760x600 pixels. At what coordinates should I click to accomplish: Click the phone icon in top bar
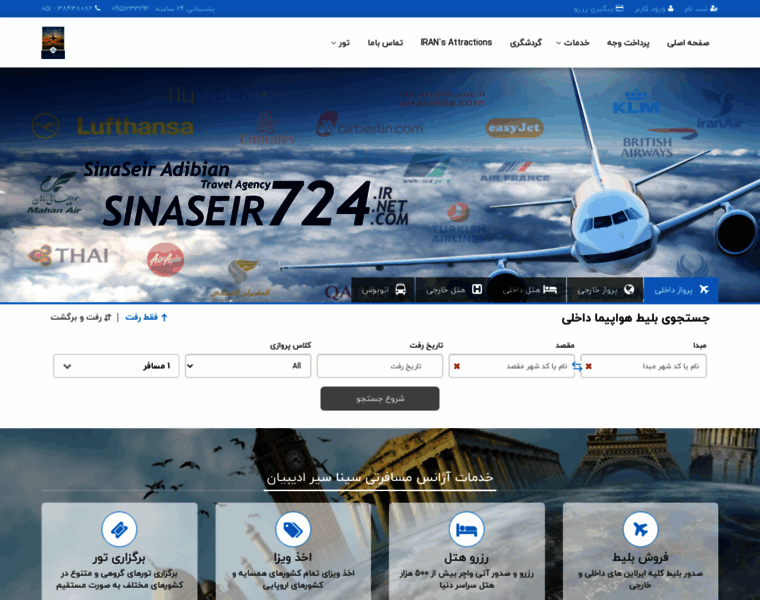[98, 8]
